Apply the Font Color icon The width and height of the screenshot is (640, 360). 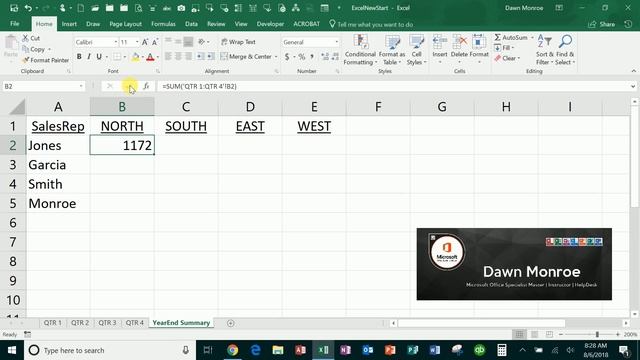click(x=150, y=57)
